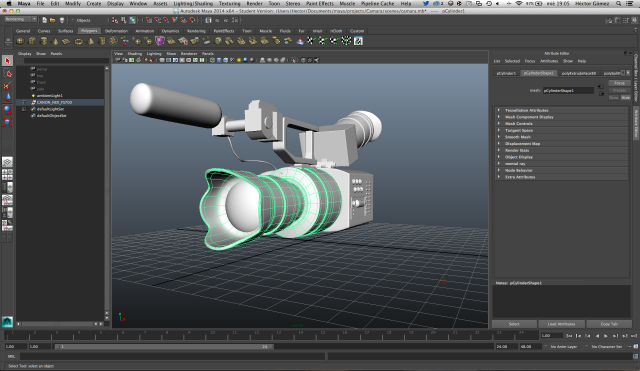Create a polygon cylinder from shelf
The width and height of the screenshot is (640, 371).
[x=44, y=41]
